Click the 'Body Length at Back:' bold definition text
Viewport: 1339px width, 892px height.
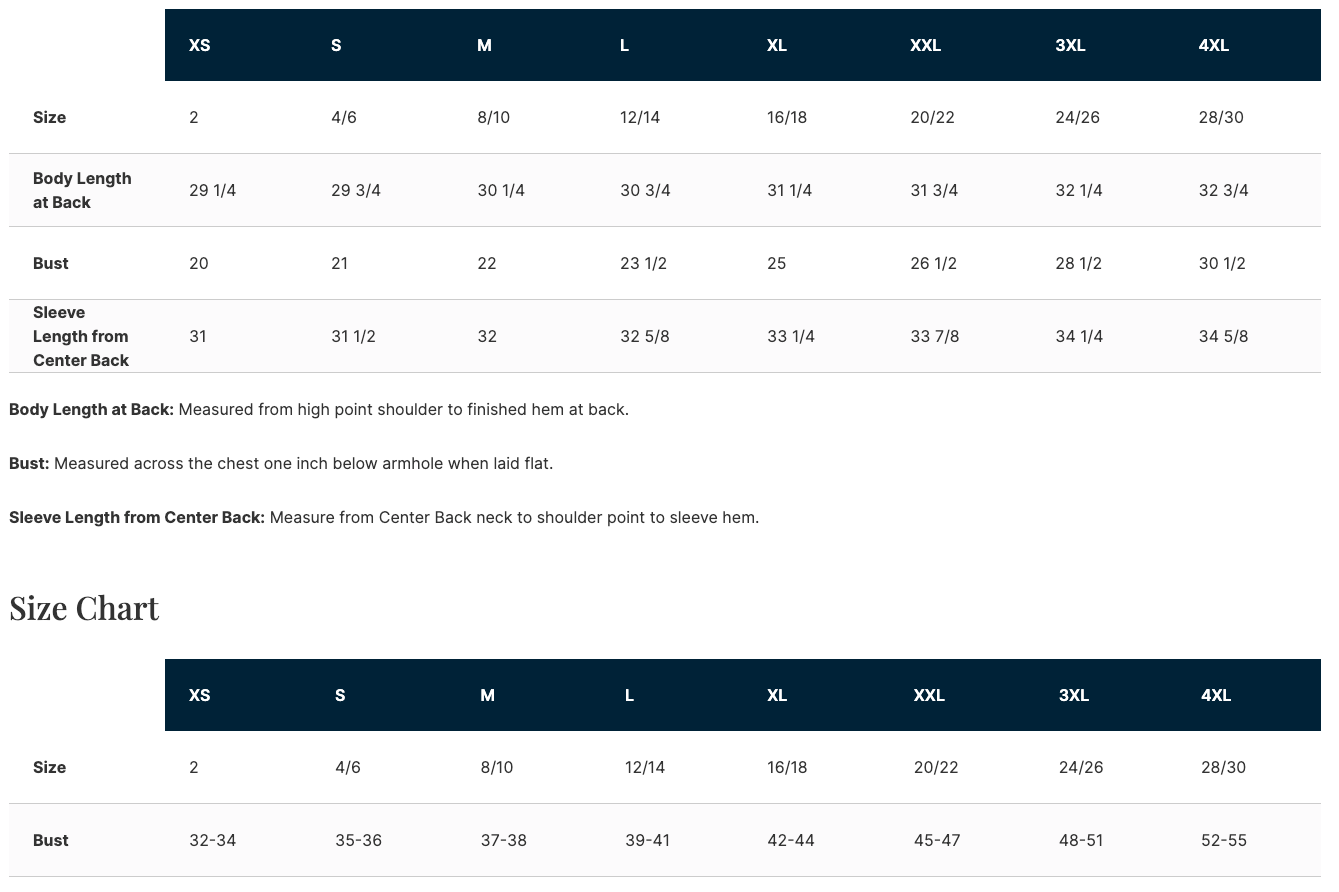[x=91, y=409]
